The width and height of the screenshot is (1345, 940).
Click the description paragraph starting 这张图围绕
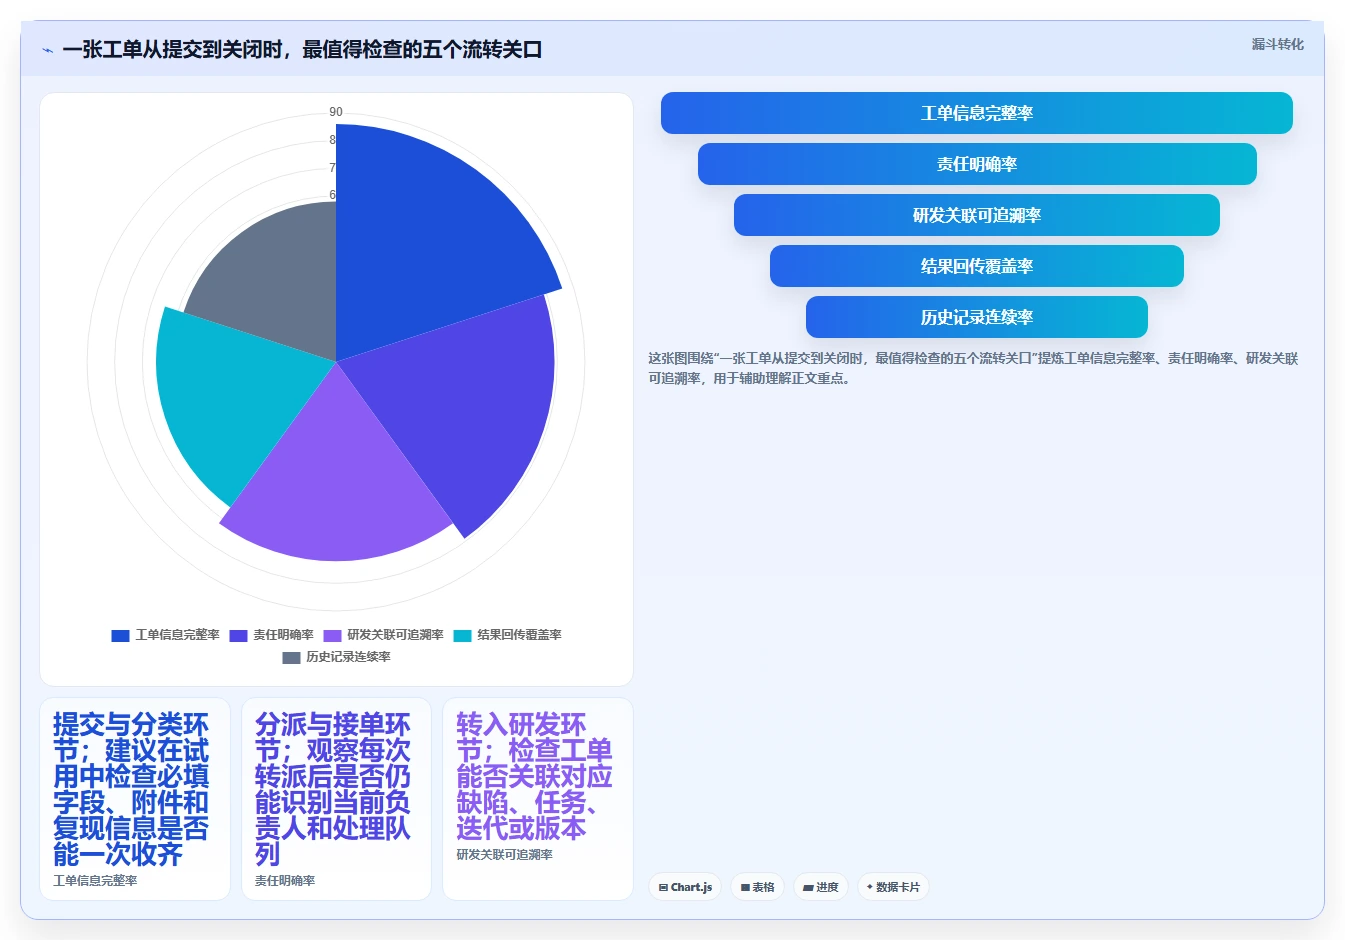click(x=973, y=368)
